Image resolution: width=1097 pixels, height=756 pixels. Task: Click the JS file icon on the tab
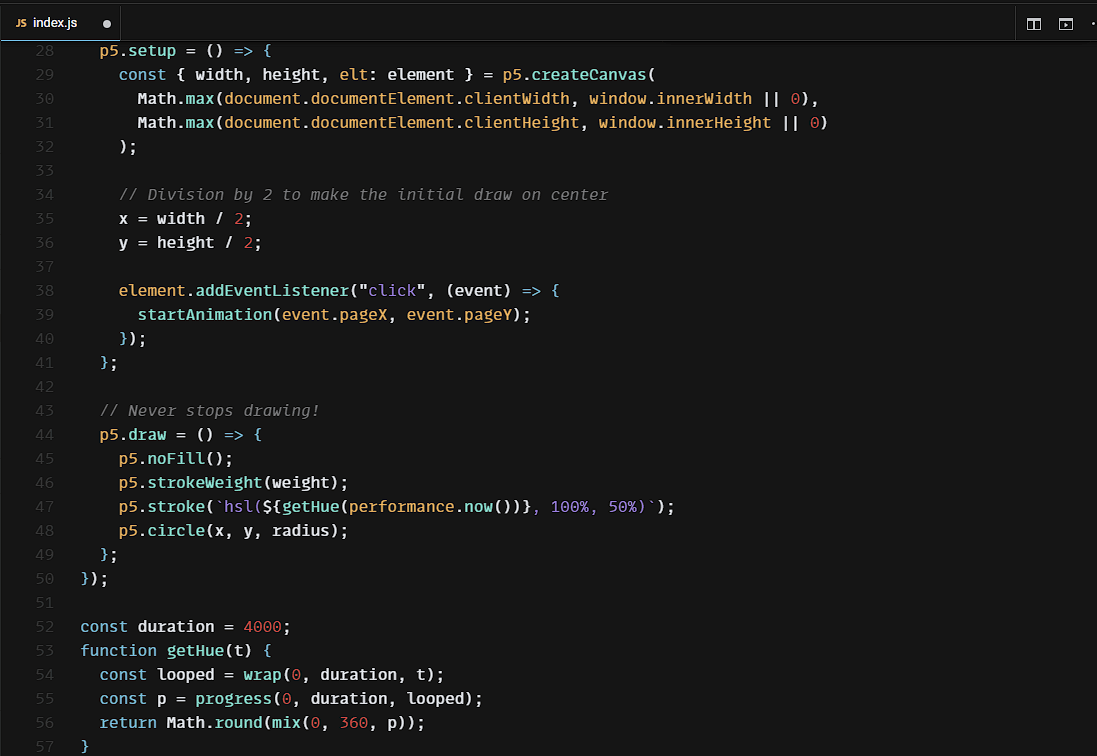point(21,23)
